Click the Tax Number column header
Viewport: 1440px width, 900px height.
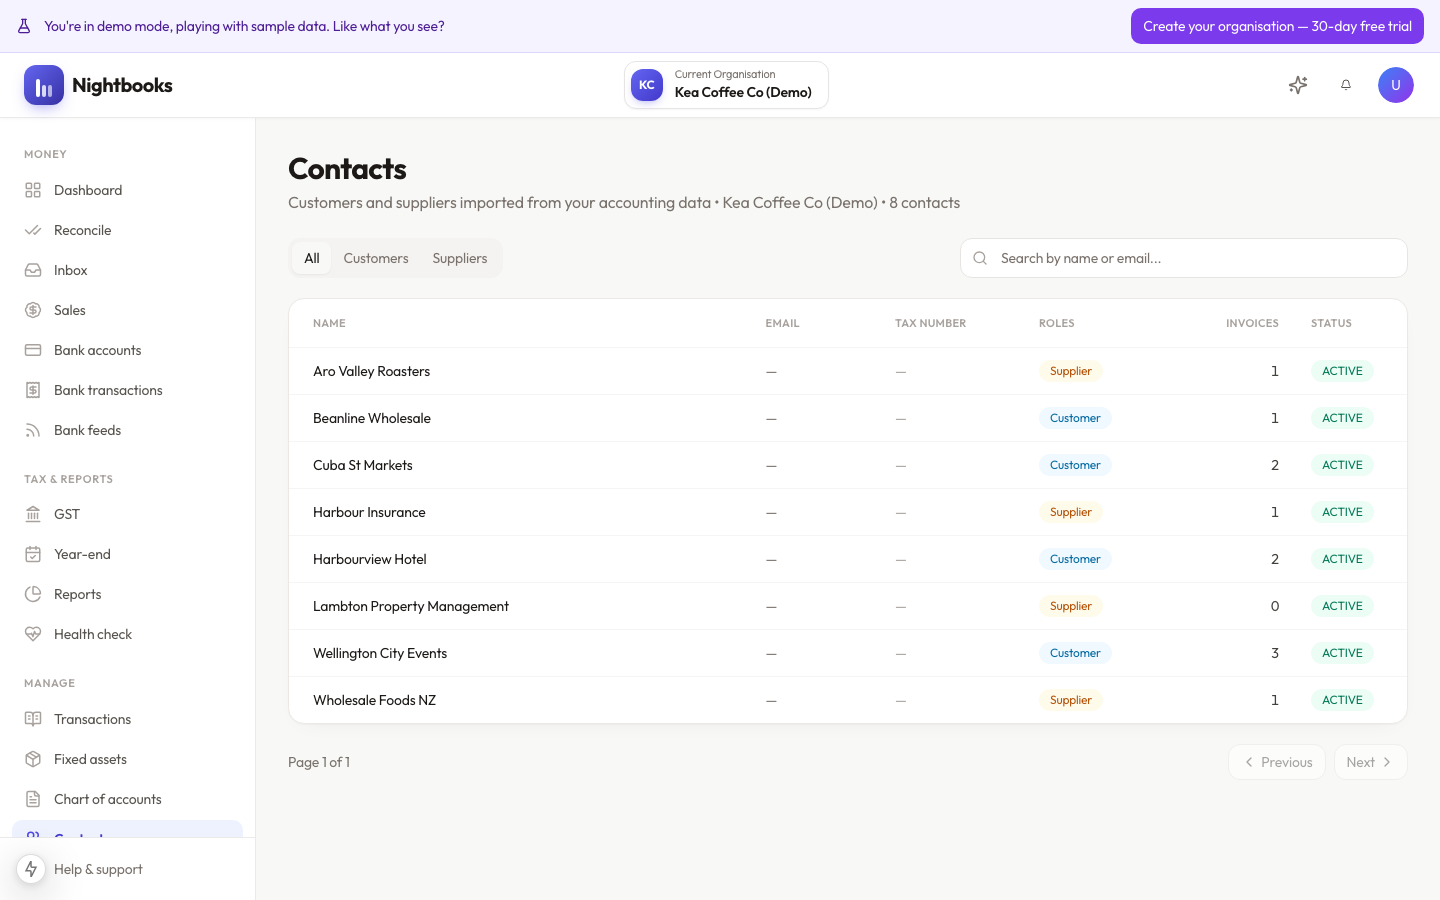click(930, 323)
